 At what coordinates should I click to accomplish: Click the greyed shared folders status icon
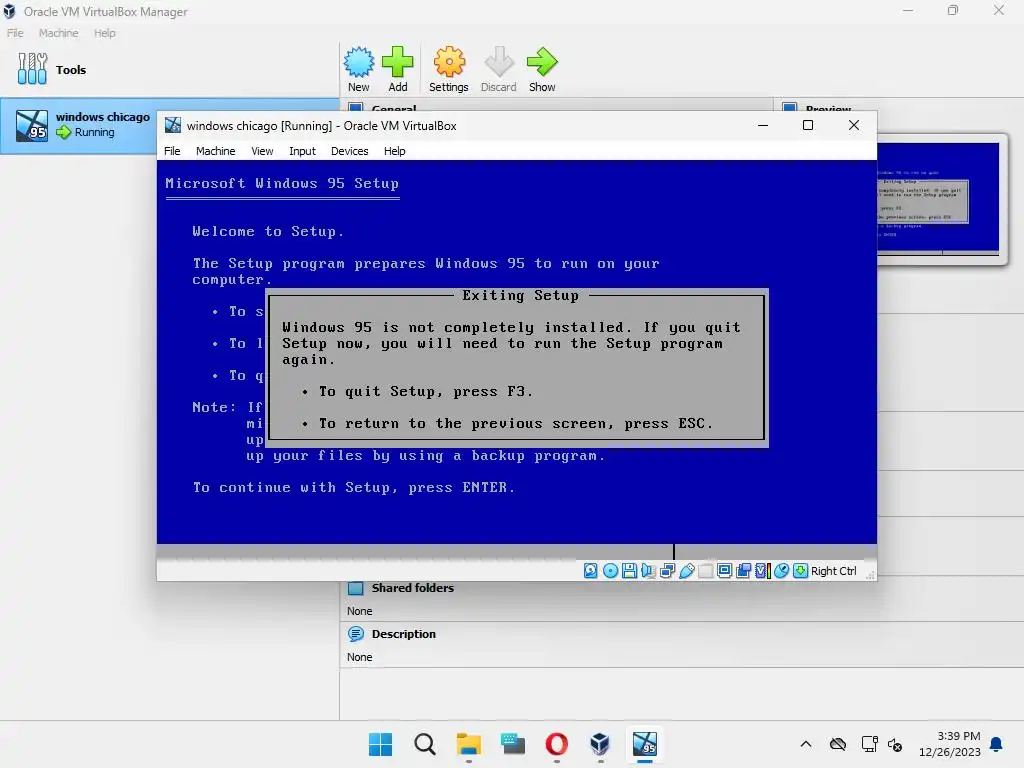705,571
